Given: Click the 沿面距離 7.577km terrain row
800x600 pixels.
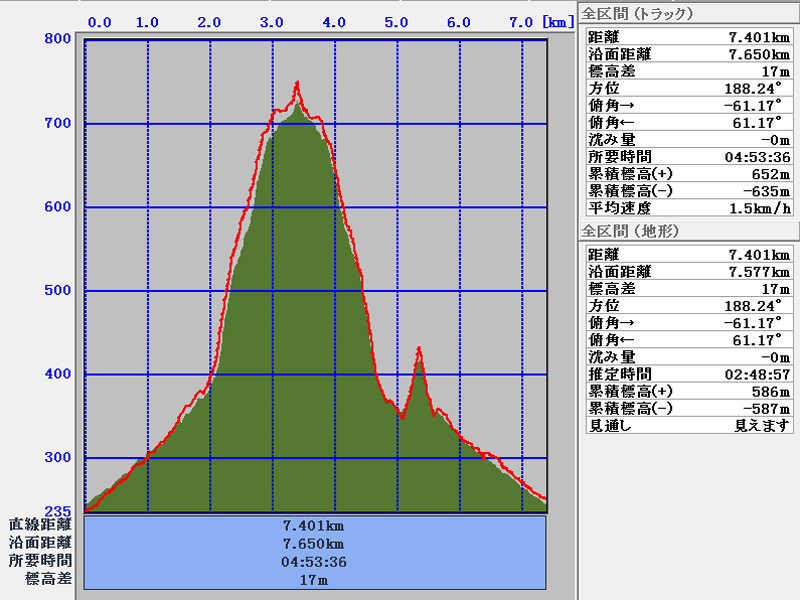Looking at the screenshot, I should click(689, 271).
